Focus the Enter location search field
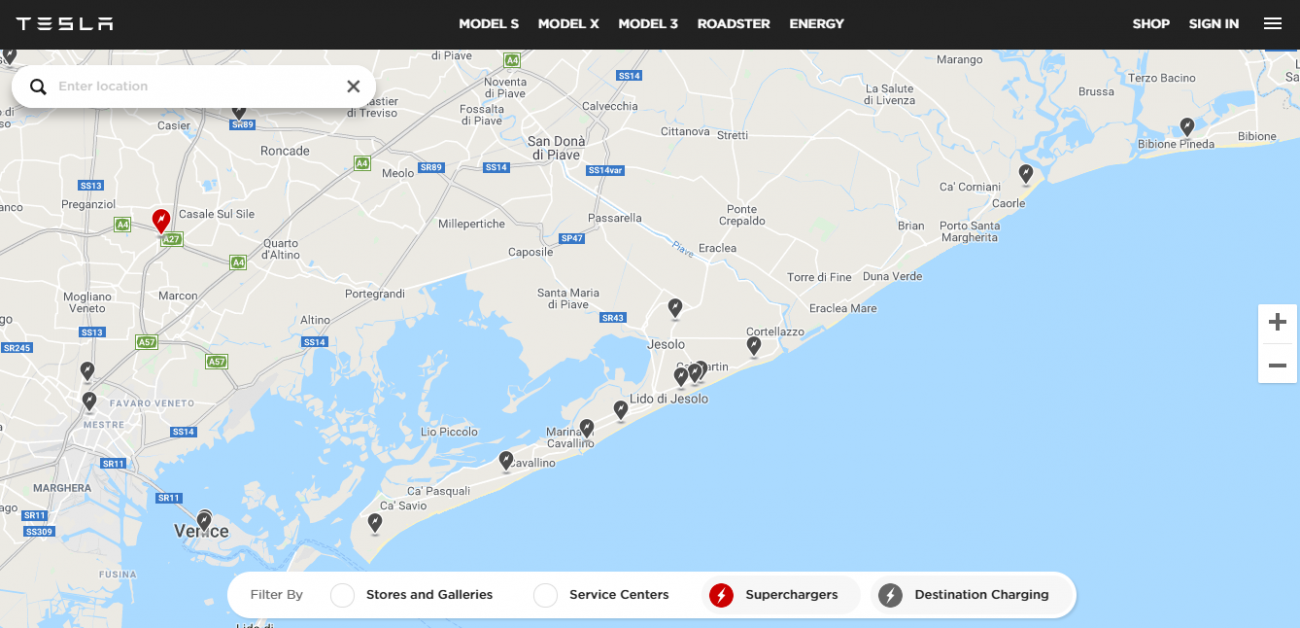 (195, 87)
